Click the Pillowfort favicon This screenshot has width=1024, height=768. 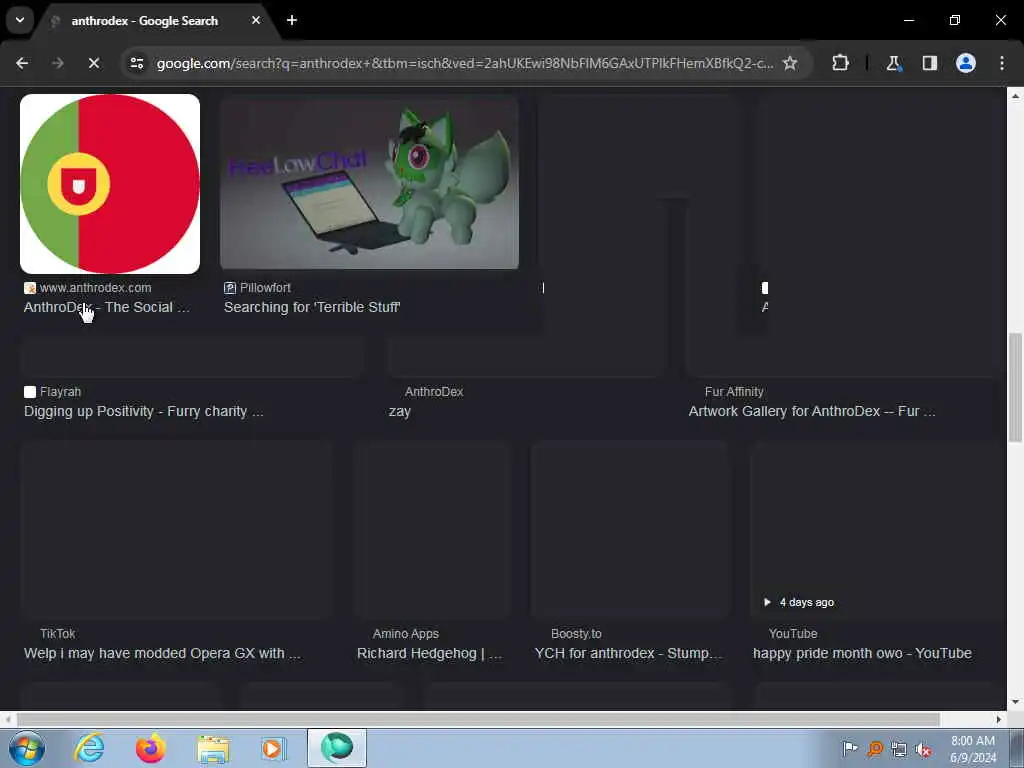[230, 288]
